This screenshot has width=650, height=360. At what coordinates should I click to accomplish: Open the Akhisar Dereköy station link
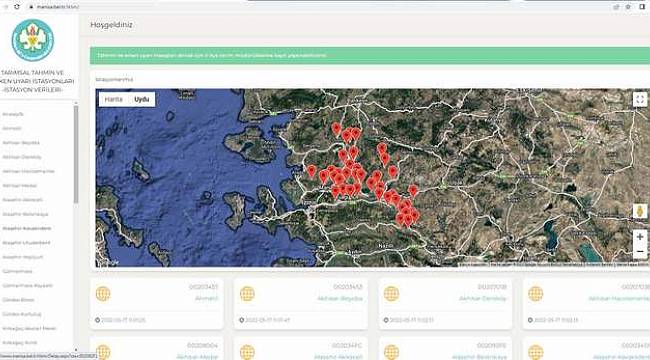point(483,299)
